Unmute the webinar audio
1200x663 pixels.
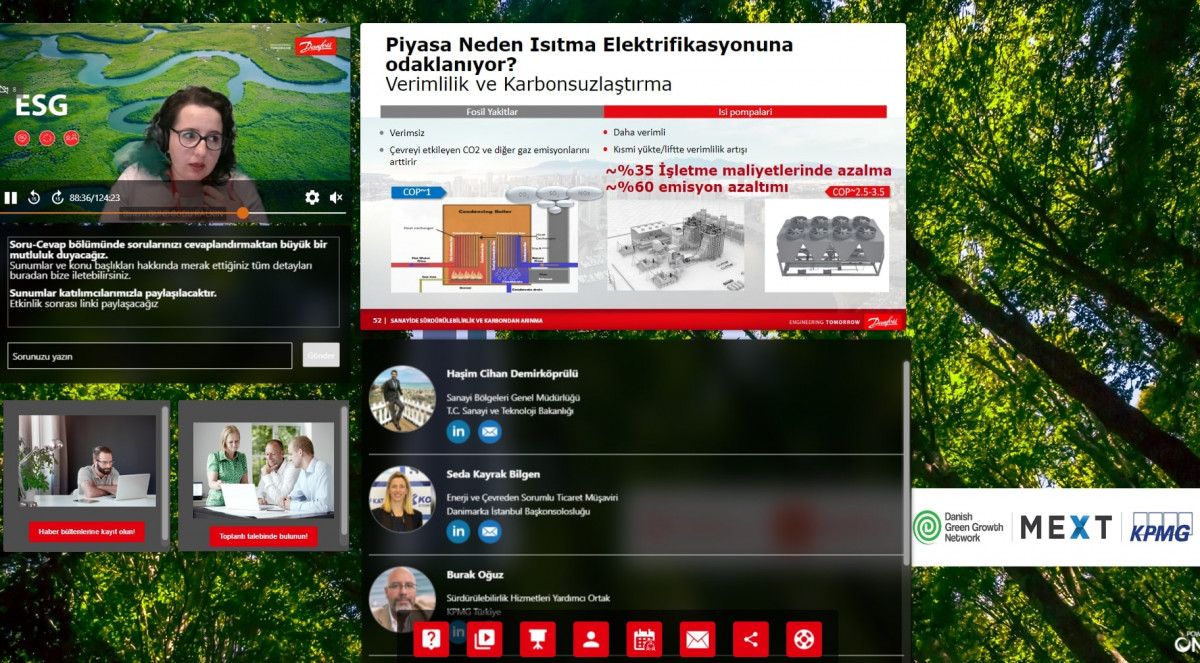click(337, 198)
